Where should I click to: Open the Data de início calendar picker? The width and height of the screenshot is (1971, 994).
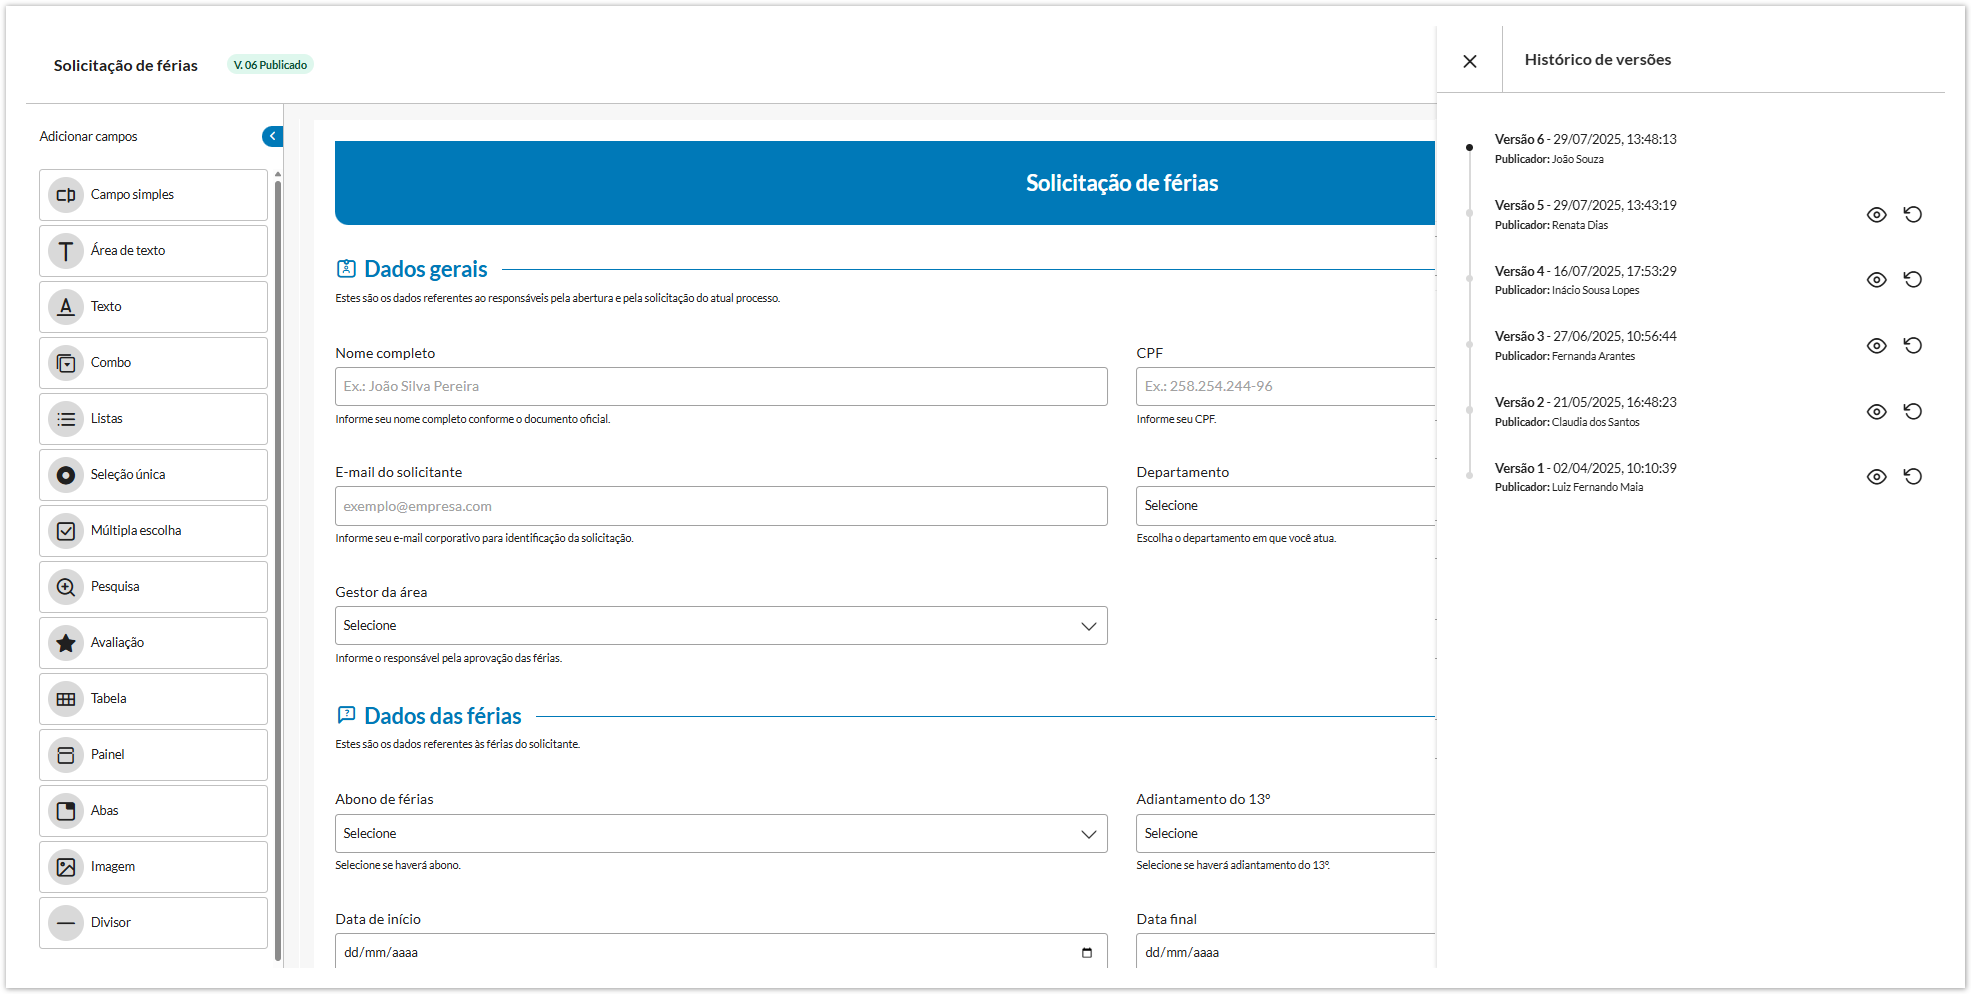pyautogui.click(x=1086, y=953)
